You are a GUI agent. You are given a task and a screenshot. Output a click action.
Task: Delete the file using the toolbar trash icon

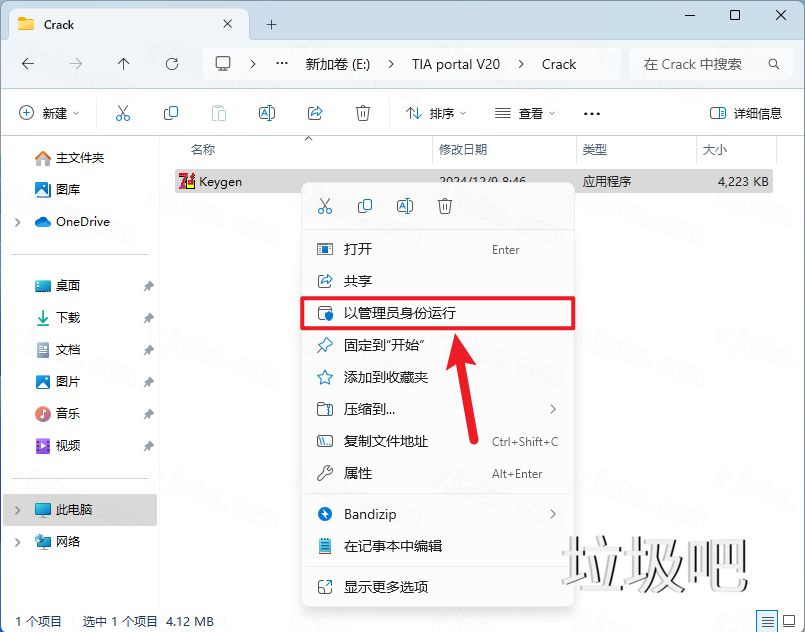pyautogui.click(x=363, y=113)
